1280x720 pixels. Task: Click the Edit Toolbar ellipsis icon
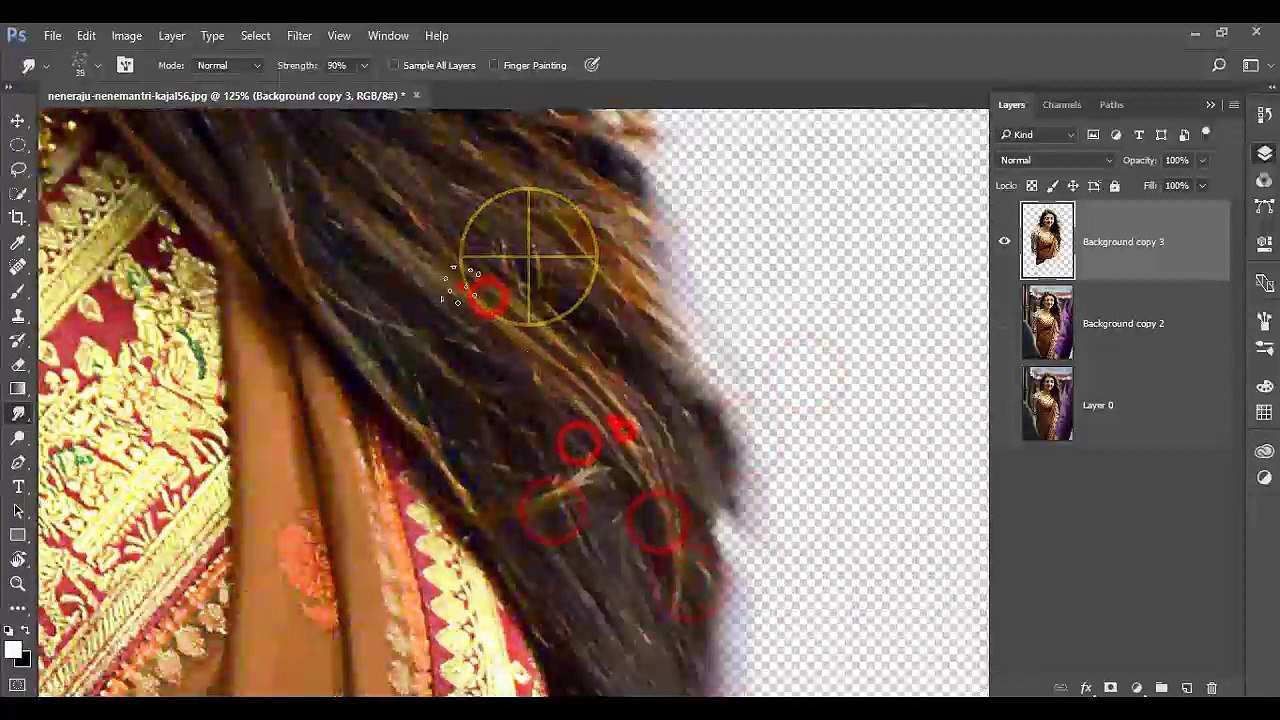[18, 608]
